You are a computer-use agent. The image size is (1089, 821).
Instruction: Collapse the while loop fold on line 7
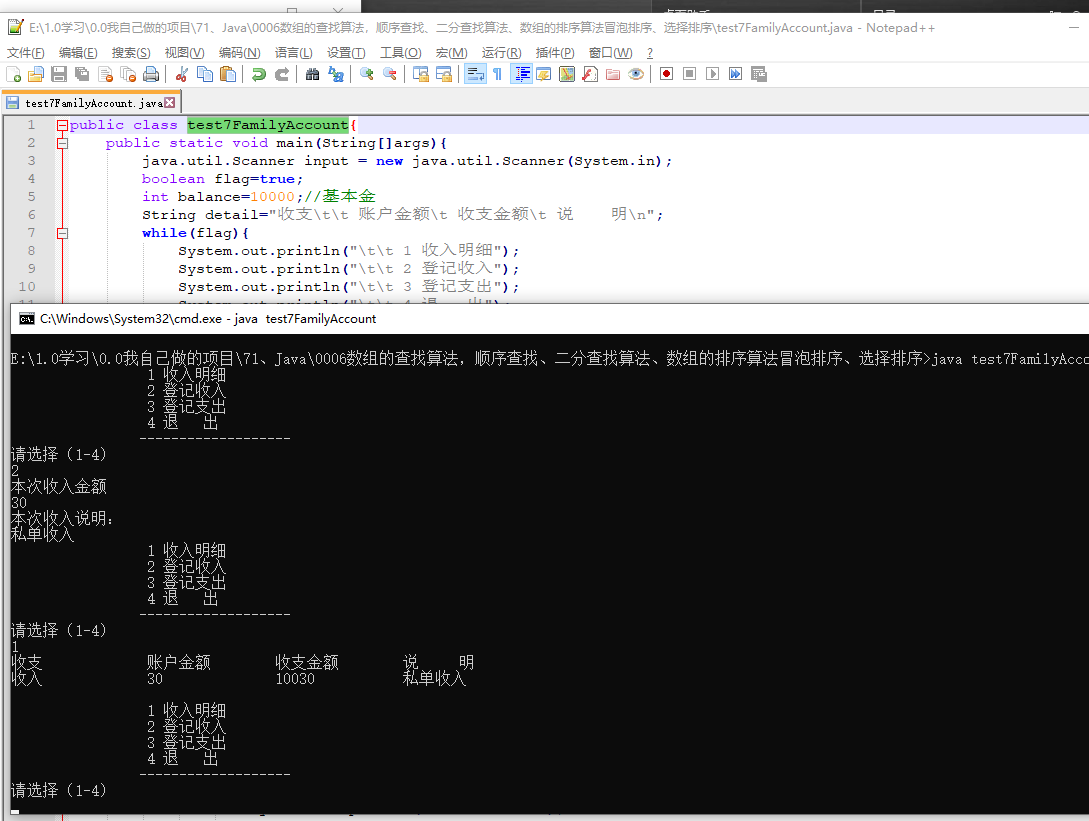coord(63,233)
